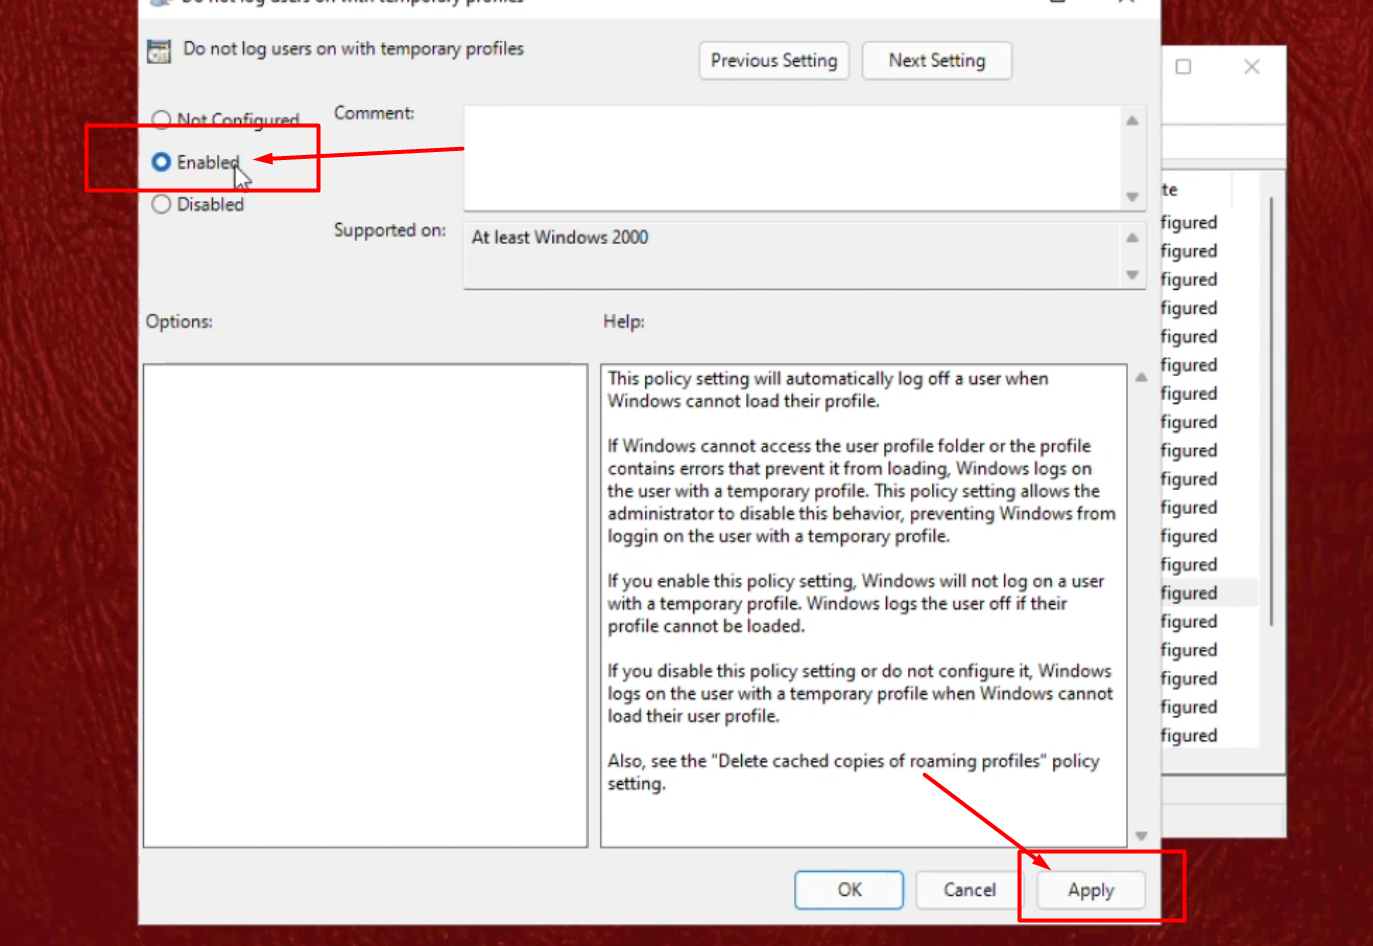This screenshot has height=946, width=1373.
Task: Click the Help pane scroll-up arrow
Action: 1141,377
